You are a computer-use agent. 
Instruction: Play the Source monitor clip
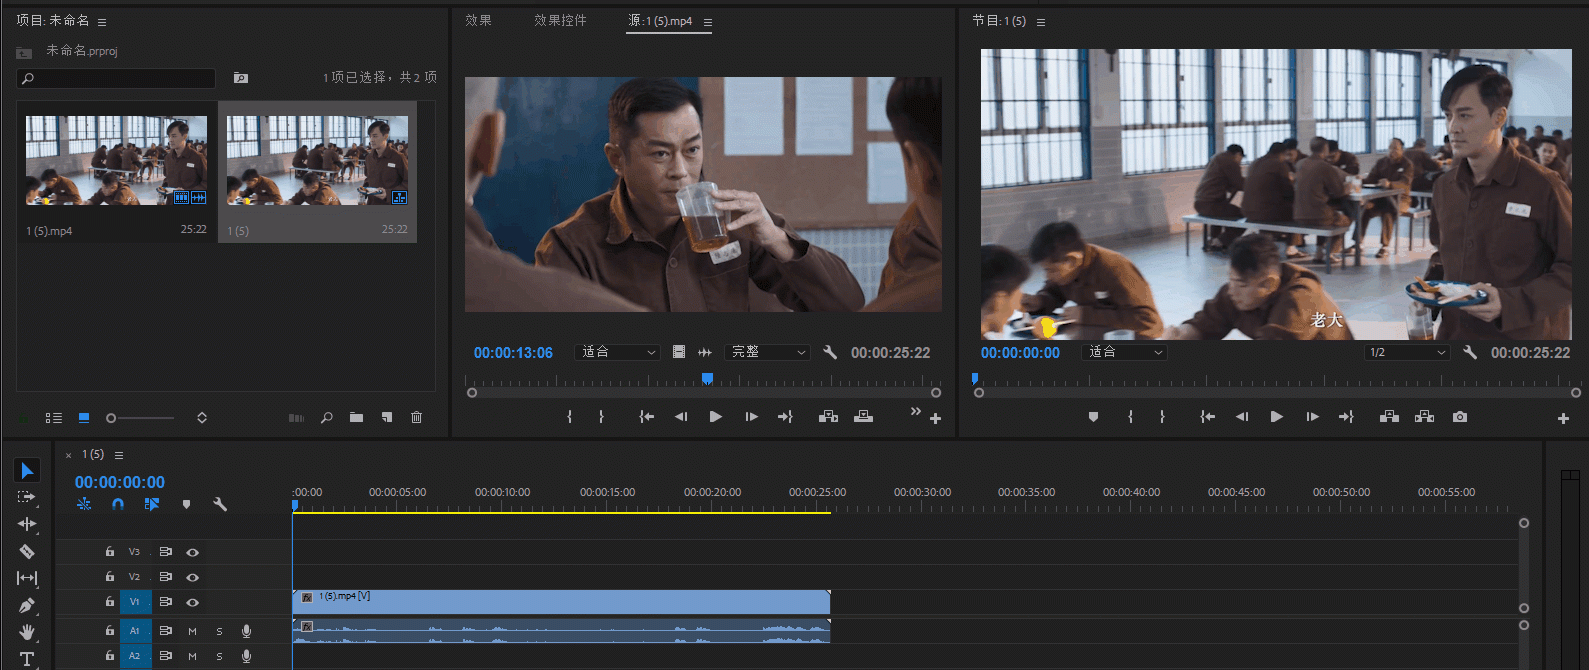click(x=715, y=417)
